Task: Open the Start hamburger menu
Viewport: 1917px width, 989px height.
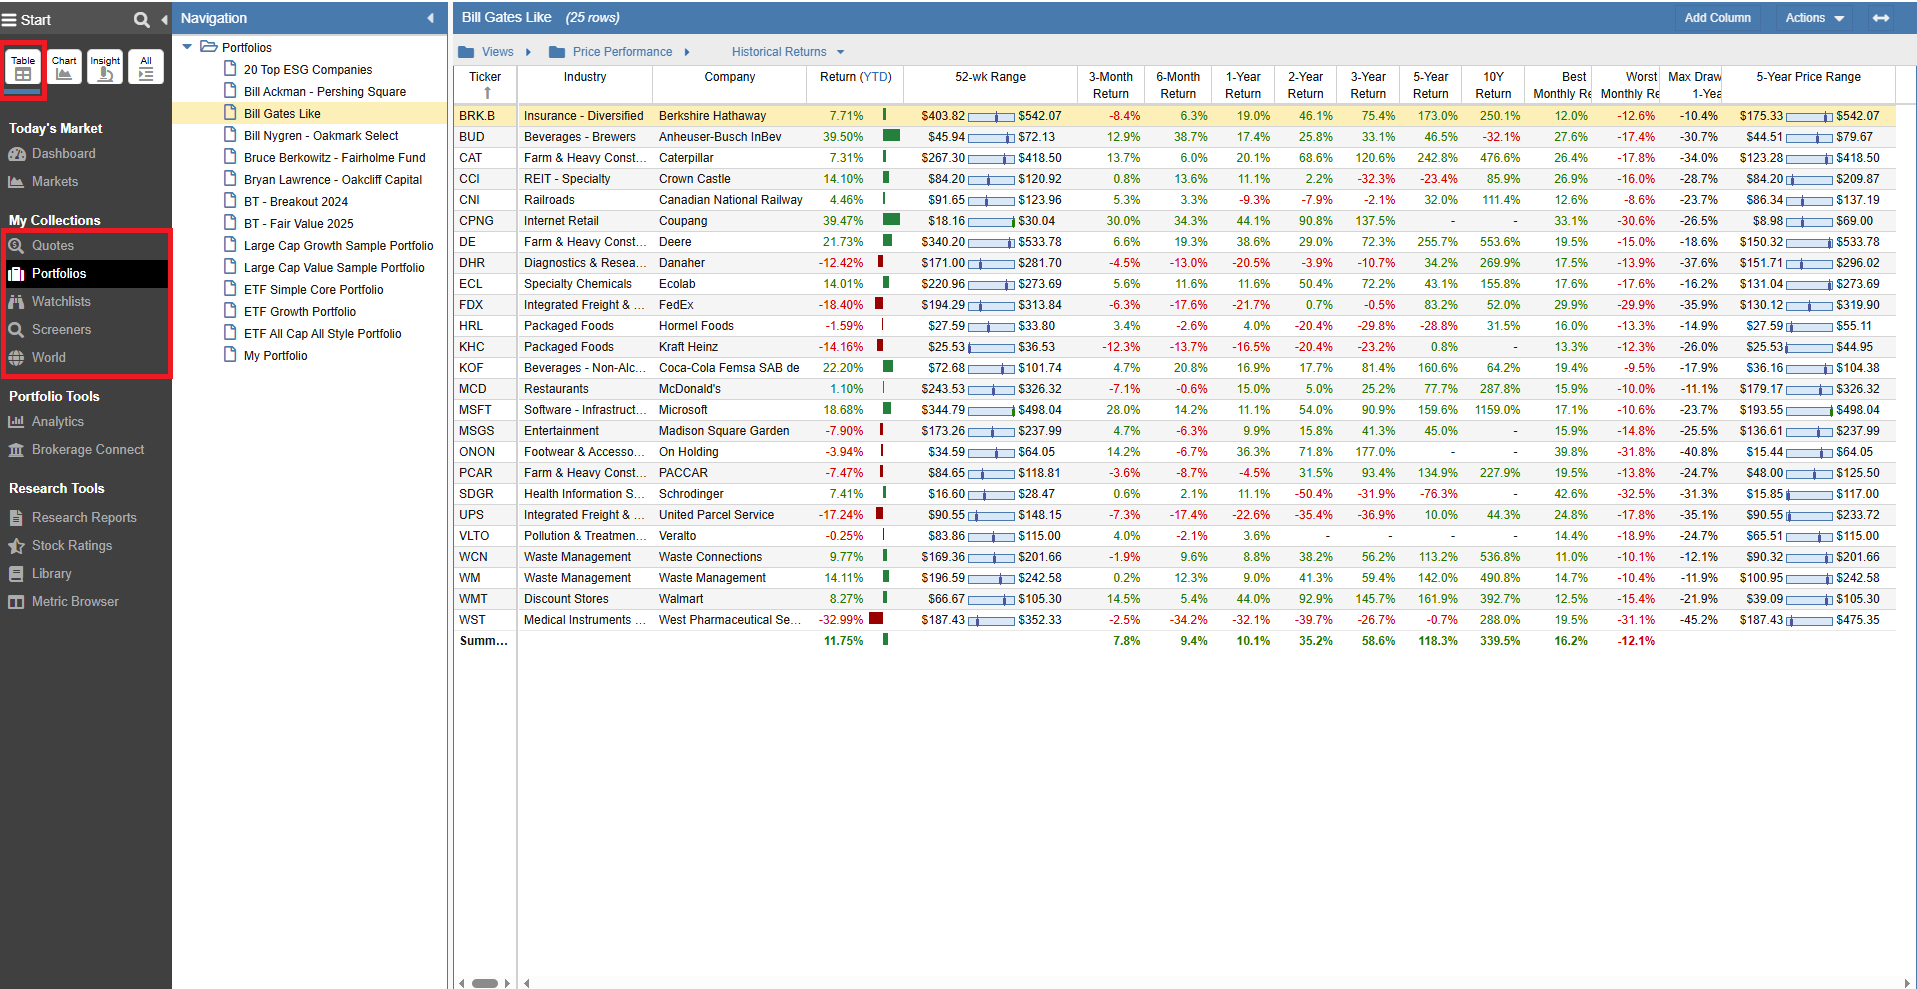Action: click(x=10, y=19)
